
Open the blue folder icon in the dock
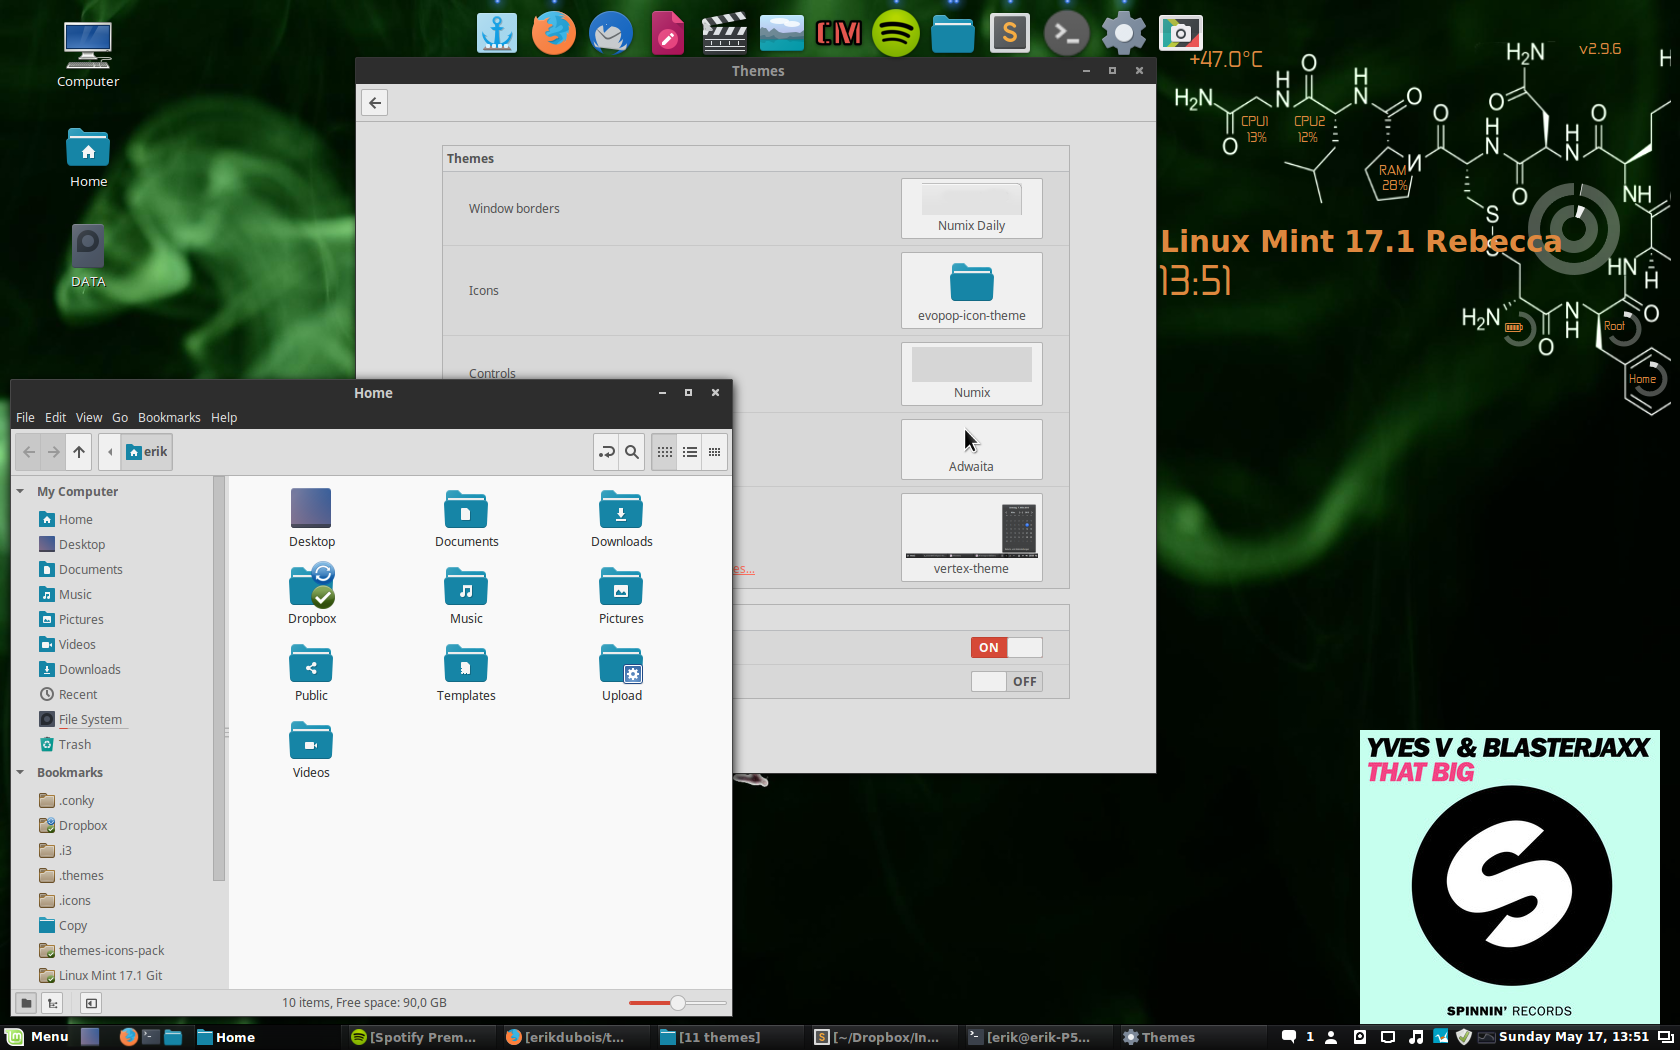click(x=952, y=33)
